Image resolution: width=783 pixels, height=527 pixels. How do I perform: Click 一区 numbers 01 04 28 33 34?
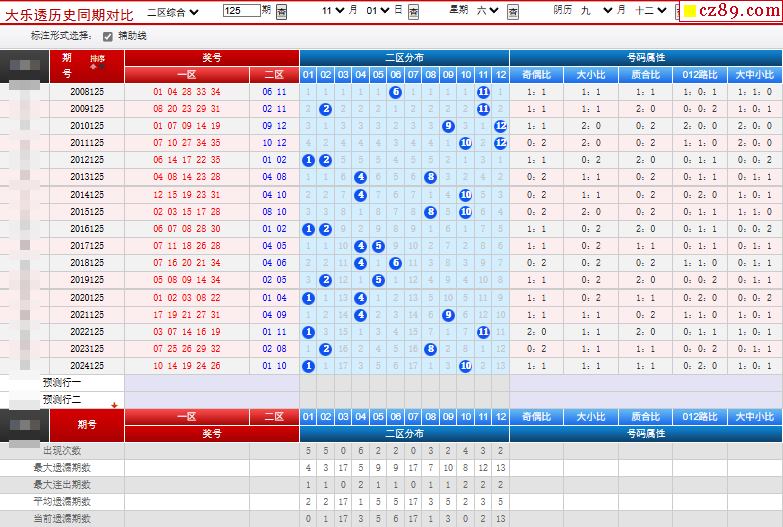[187, 92]
